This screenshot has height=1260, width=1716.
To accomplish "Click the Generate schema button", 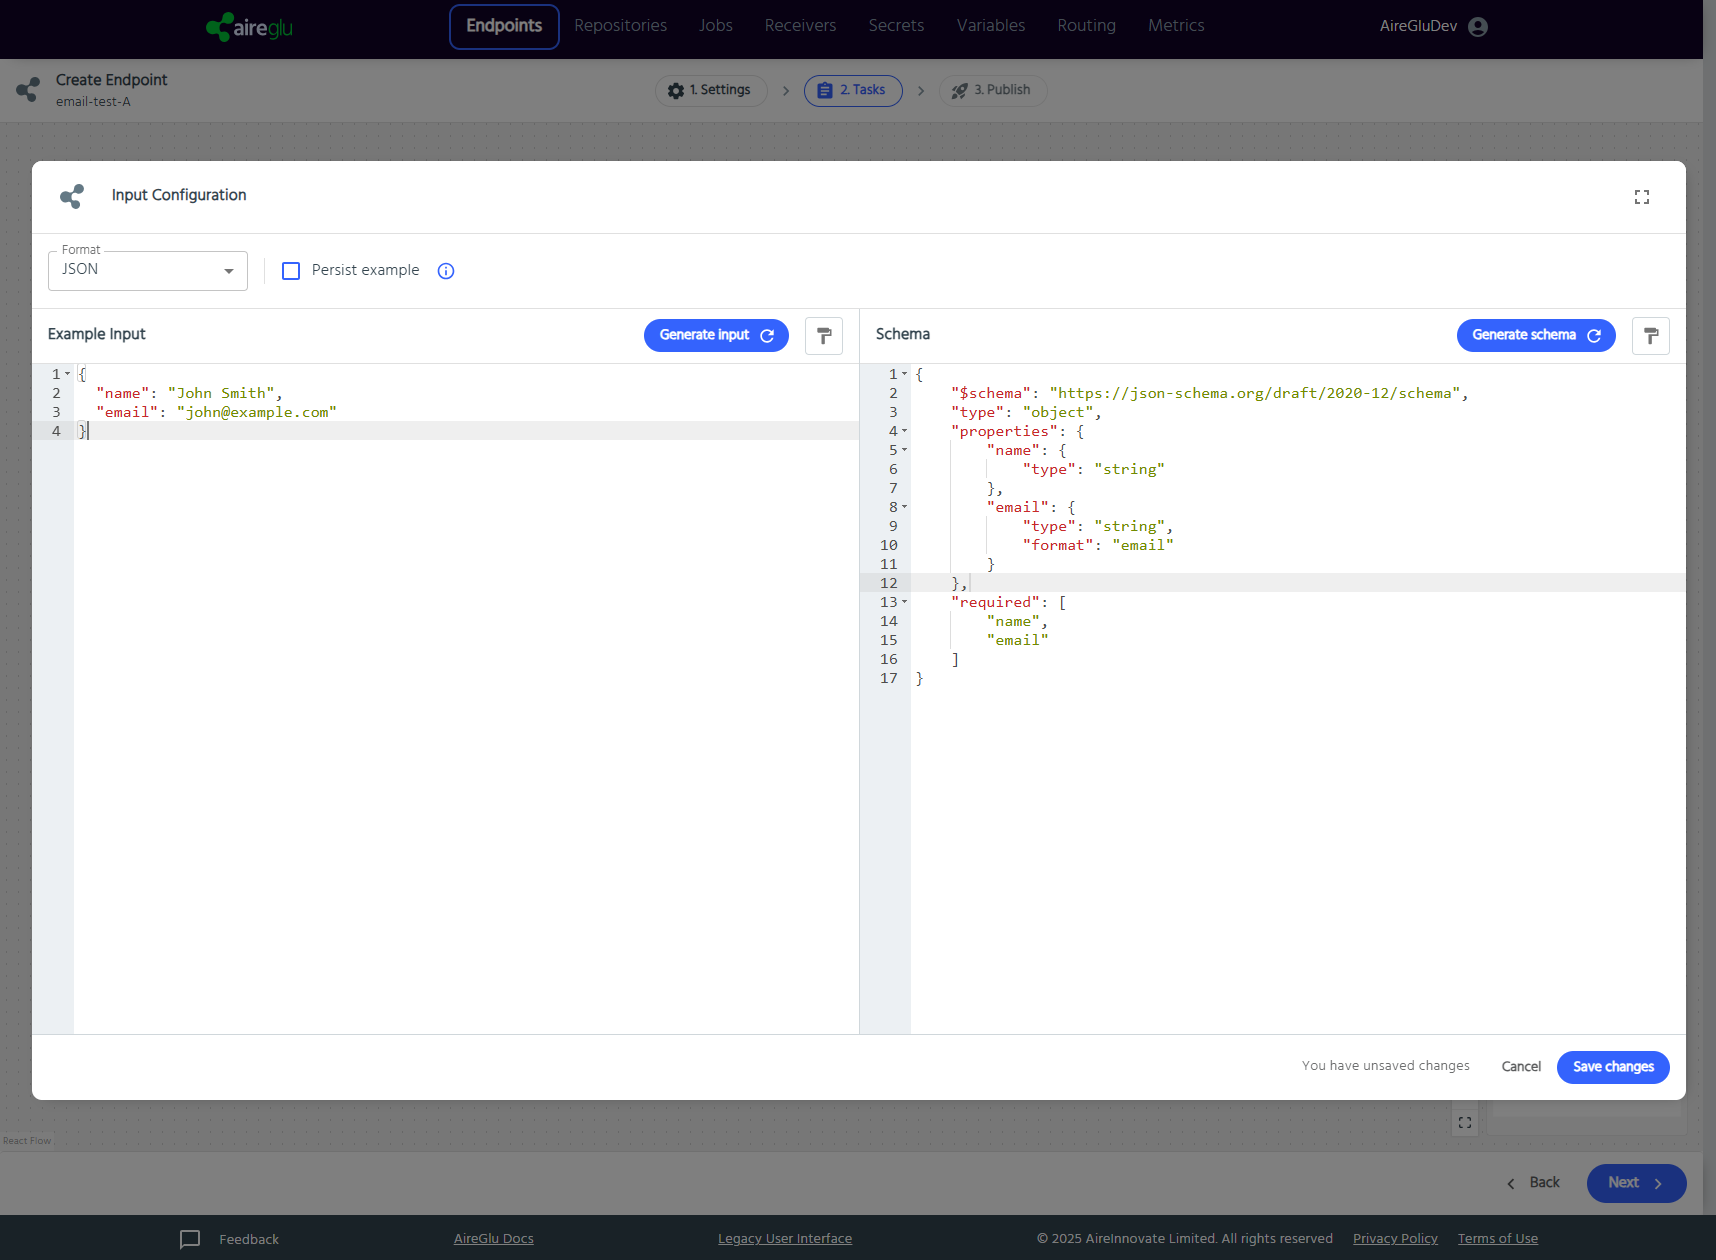I will click(1536, 336).
